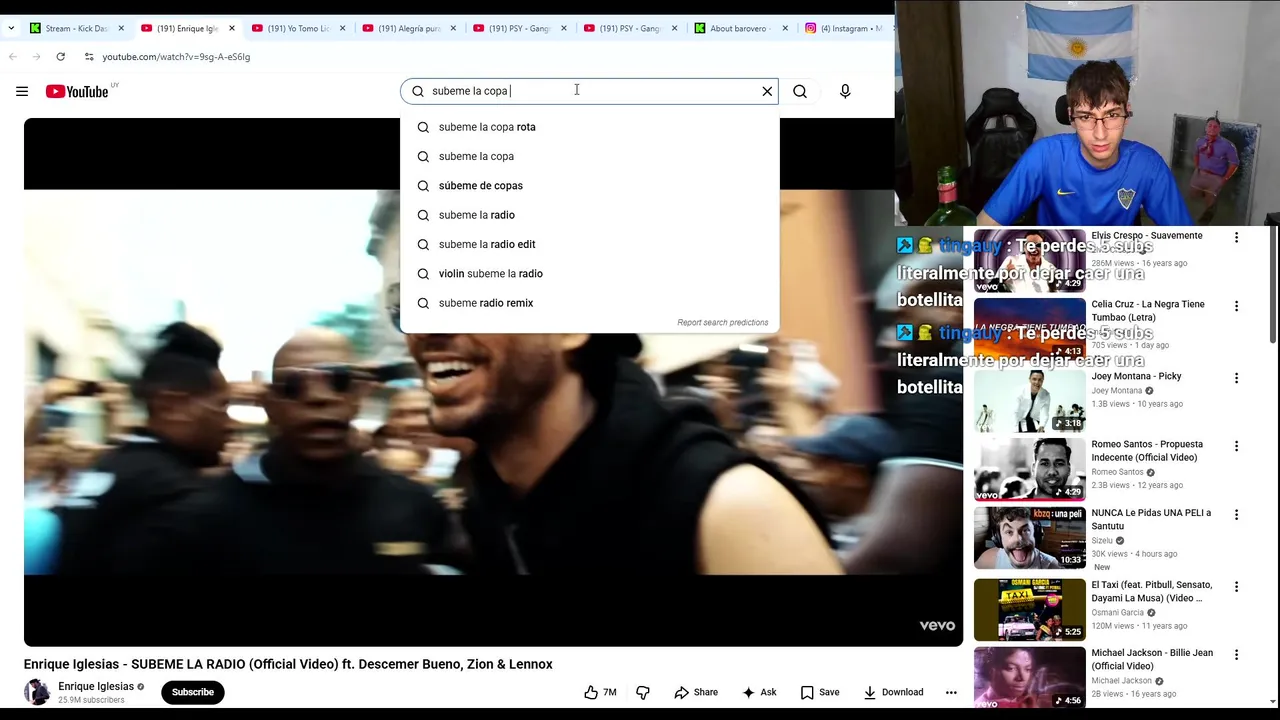1280x720 pixels.
Task: Open 'Michael Jackson - Billie Jean' thumbnail
Action: pyautogui.click(x=1030, y=678)
